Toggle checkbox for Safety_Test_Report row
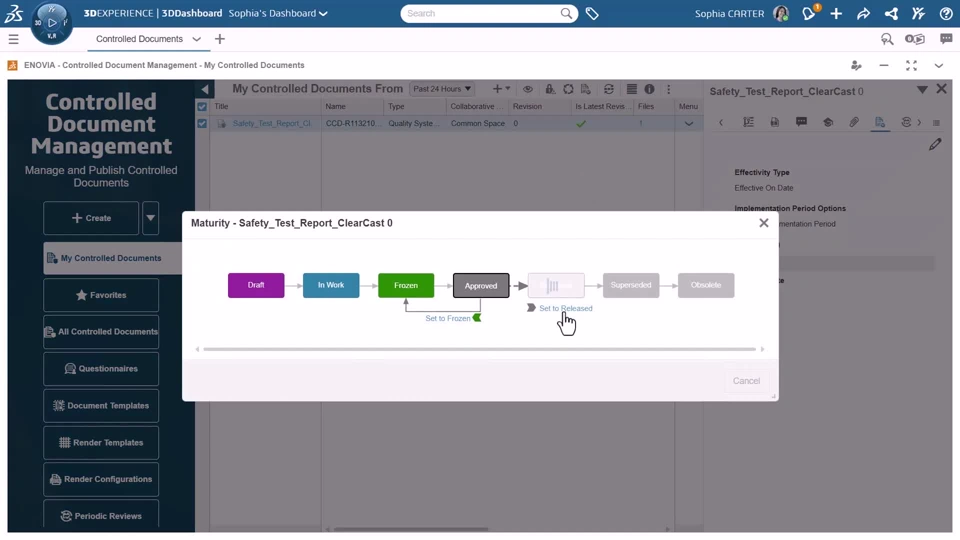Screen dimensions: 960x540 point(202,124)
